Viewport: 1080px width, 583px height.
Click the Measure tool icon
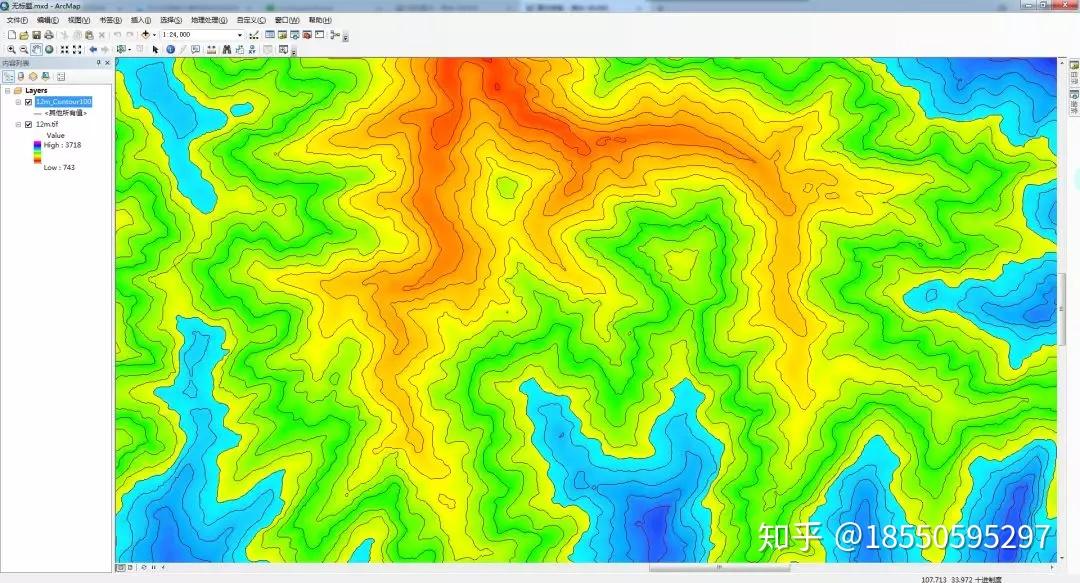click(210, 48)
